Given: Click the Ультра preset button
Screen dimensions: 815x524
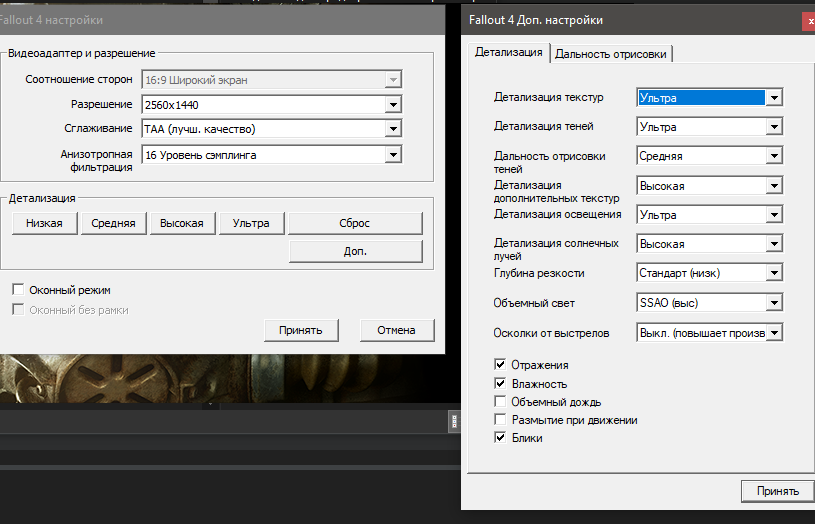Looking at the screenshot, I should (x=251, y=223).
